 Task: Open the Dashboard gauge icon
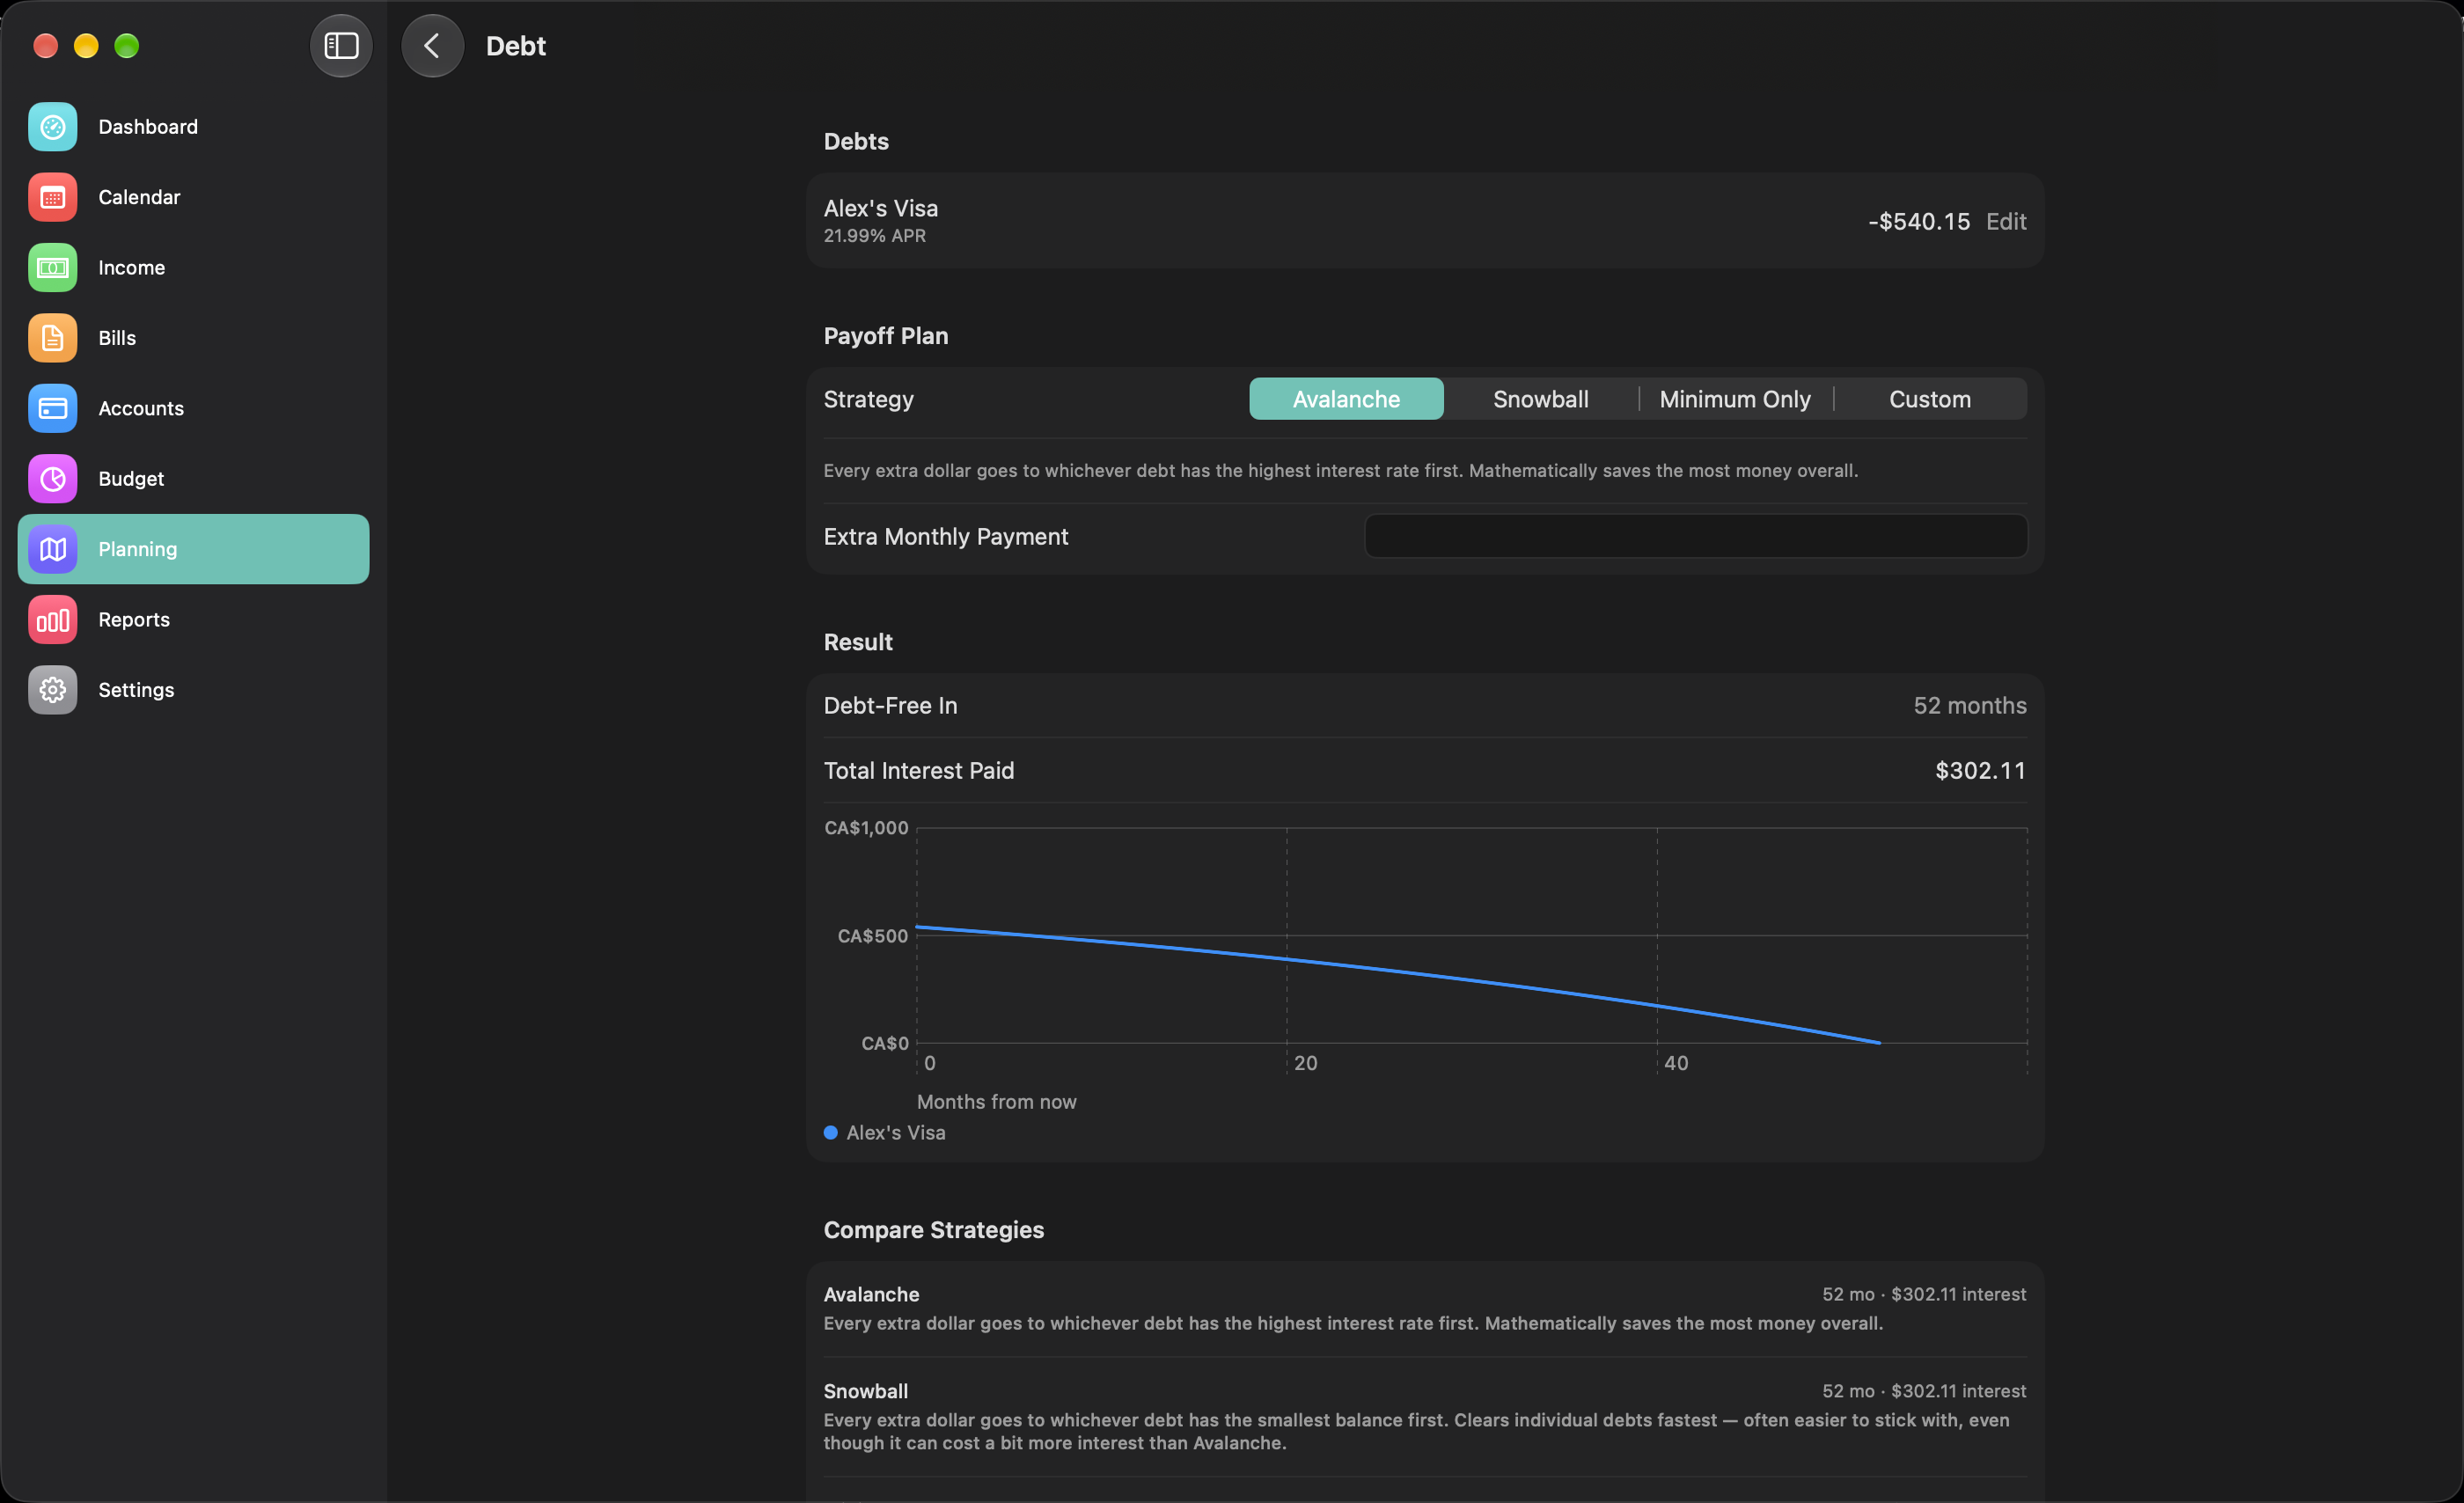pyautogui.click(x=52, y=127)
